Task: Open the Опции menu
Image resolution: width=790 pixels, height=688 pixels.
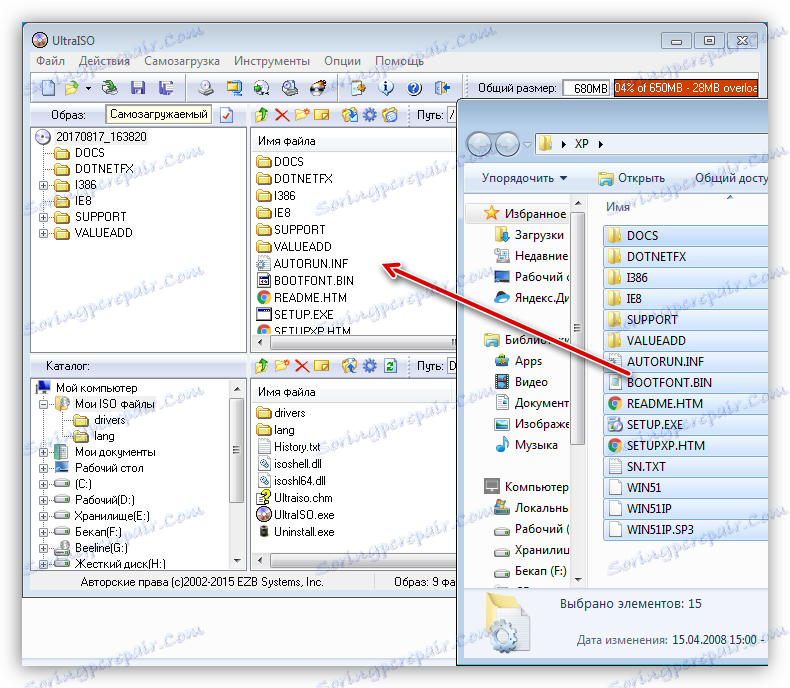Action: point(342,61)
